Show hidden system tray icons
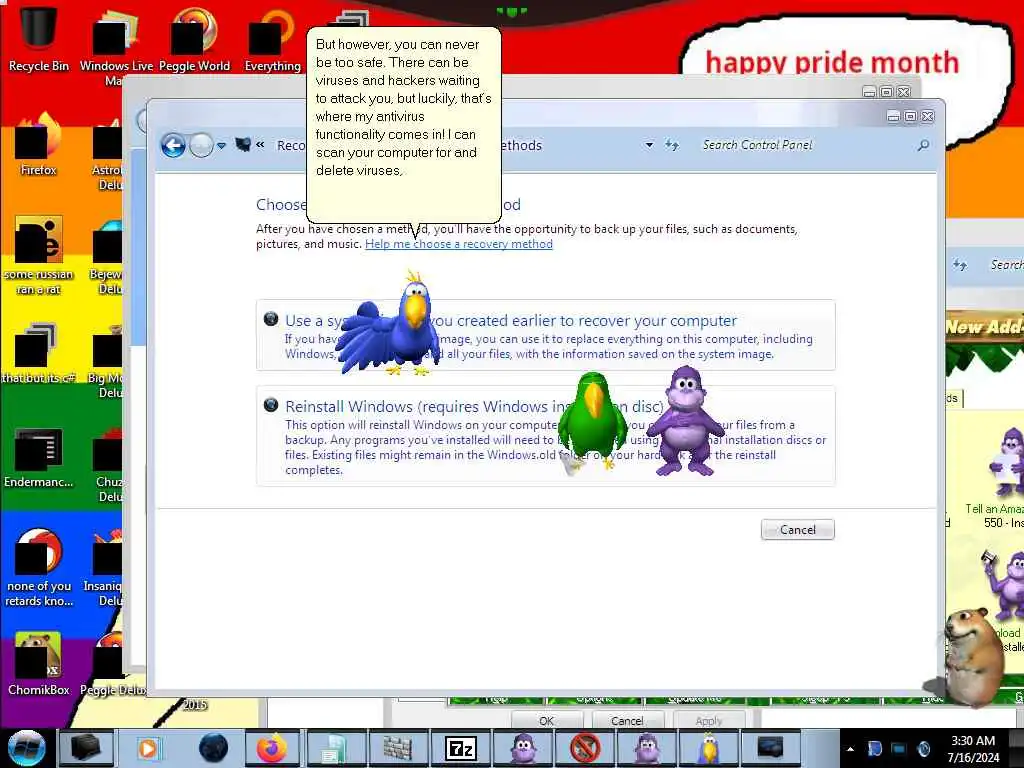The image size is (1024, 768). click(850, 749)
